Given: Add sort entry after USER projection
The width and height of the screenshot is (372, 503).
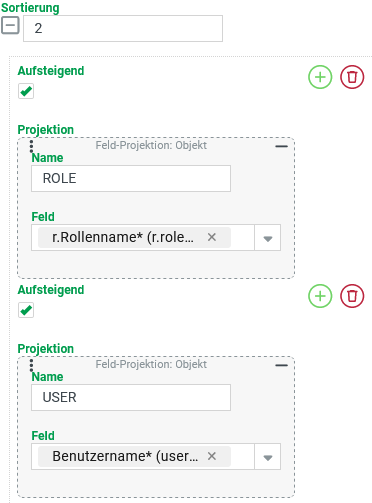Looking at the screenshot, I should (320, 296).
